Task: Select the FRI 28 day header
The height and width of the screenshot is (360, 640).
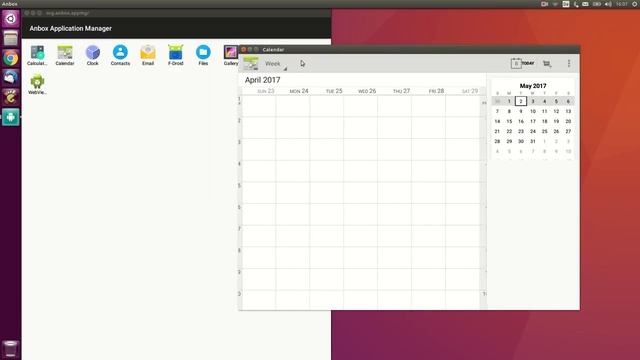Action: coord(436,91)
